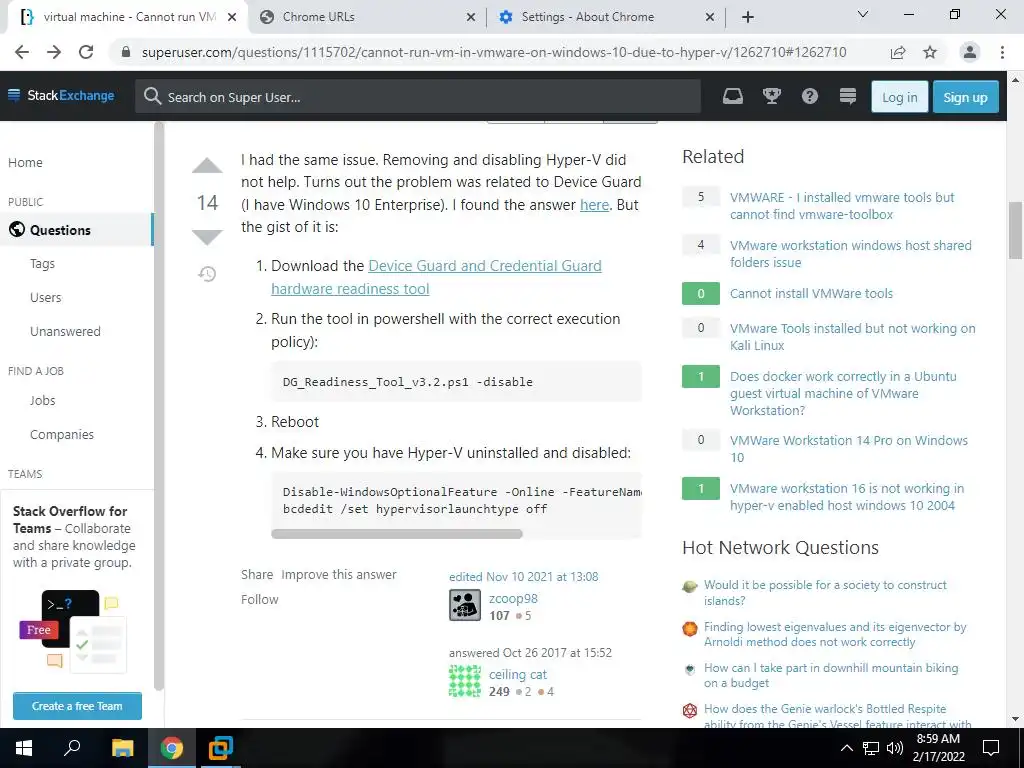1024x768 pixels.
Task: Open the Chrome profile avatar
Action: [970, 52]
